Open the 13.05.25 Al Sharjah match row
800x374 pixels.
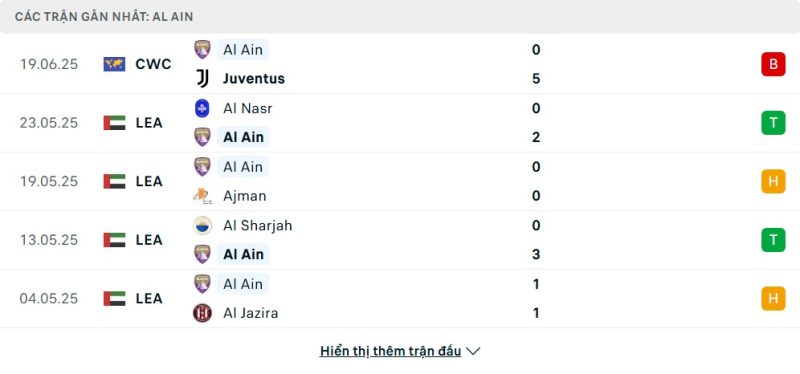coord(400,240)
